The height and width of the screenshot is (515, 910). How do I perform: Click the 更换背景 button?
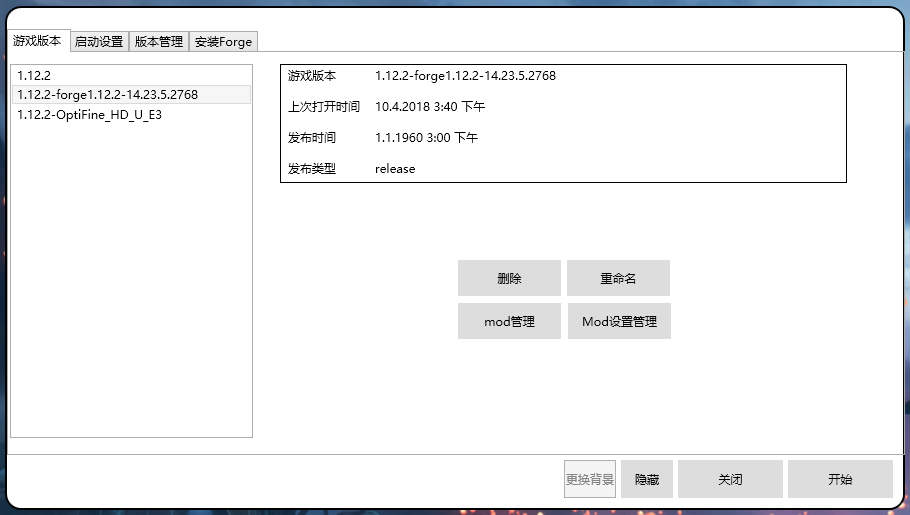point(590,479)
